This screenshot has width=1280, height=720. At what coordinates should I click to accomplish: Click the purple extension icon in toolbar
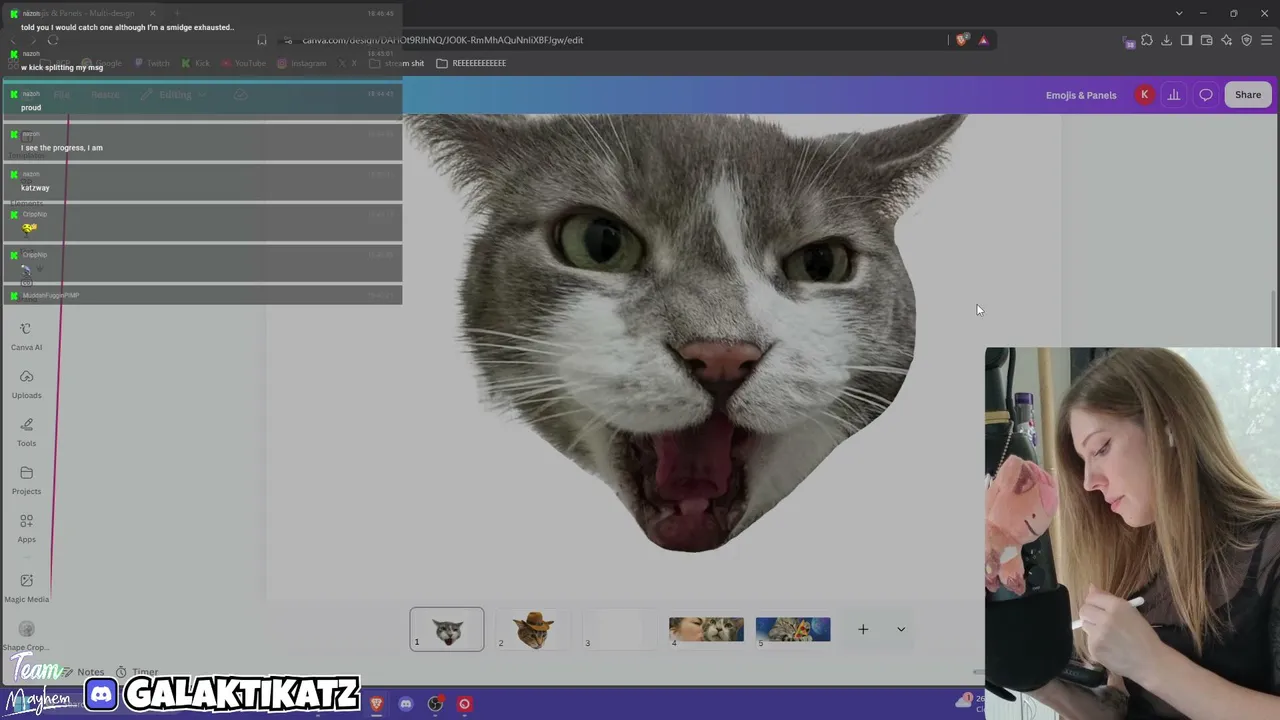[1129, 41]
